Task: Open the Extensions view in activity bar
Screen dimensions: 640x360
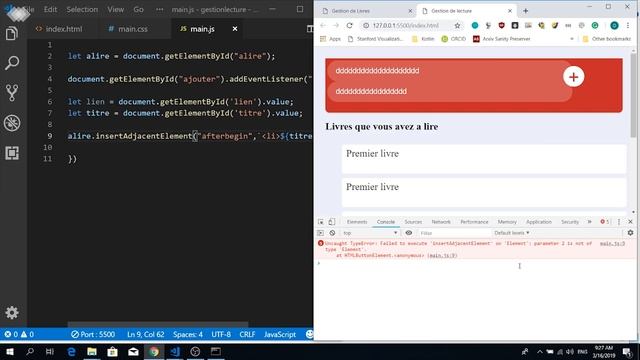Action: point(12,153)
